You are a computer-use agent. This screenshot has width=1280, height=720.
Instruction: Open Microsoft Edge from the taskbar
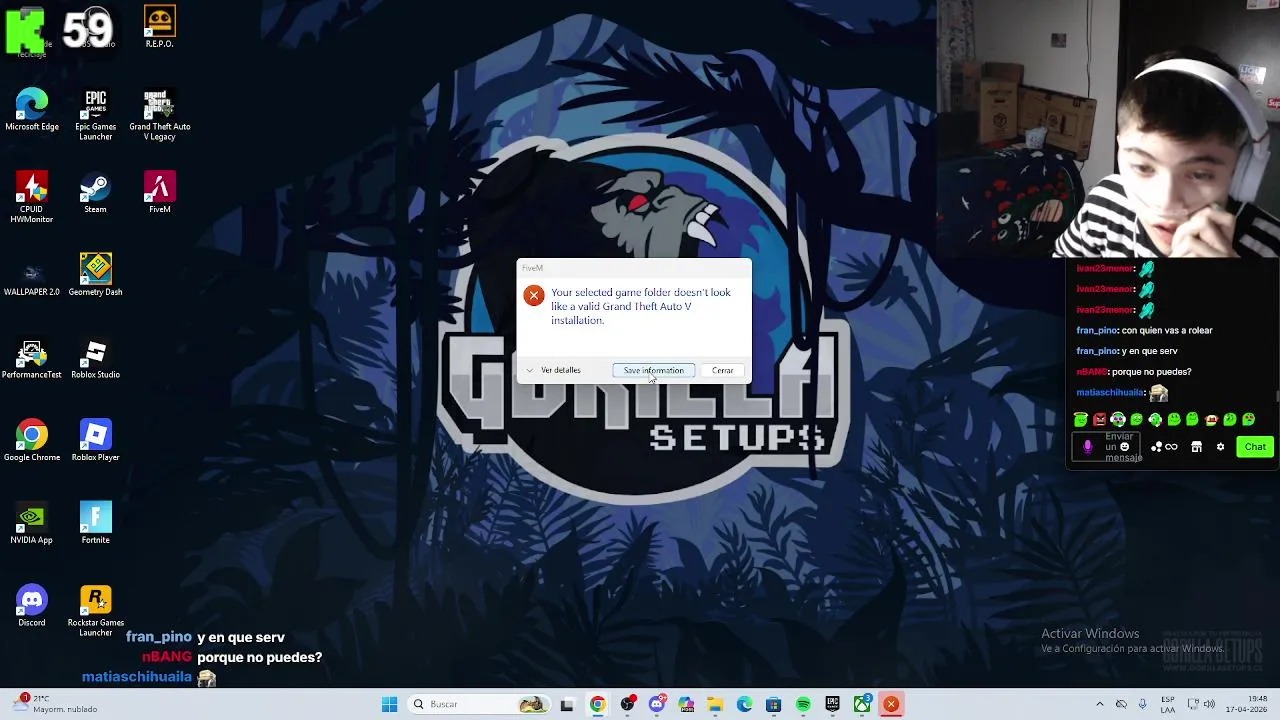tap(744, 705)
